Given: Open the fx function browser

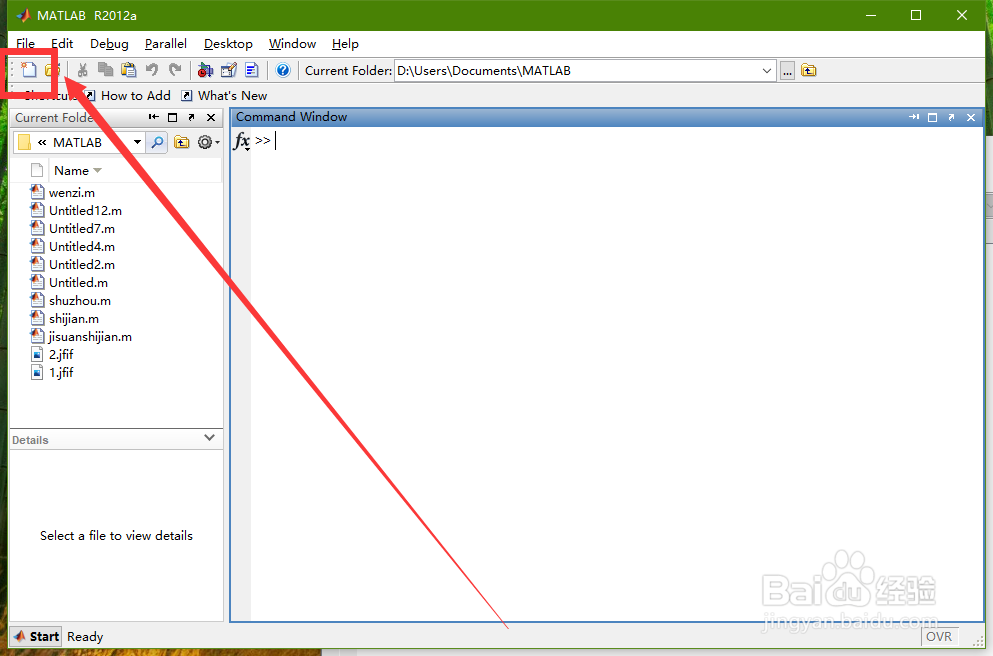Looking at the screenshot, I should coord(241,141).
